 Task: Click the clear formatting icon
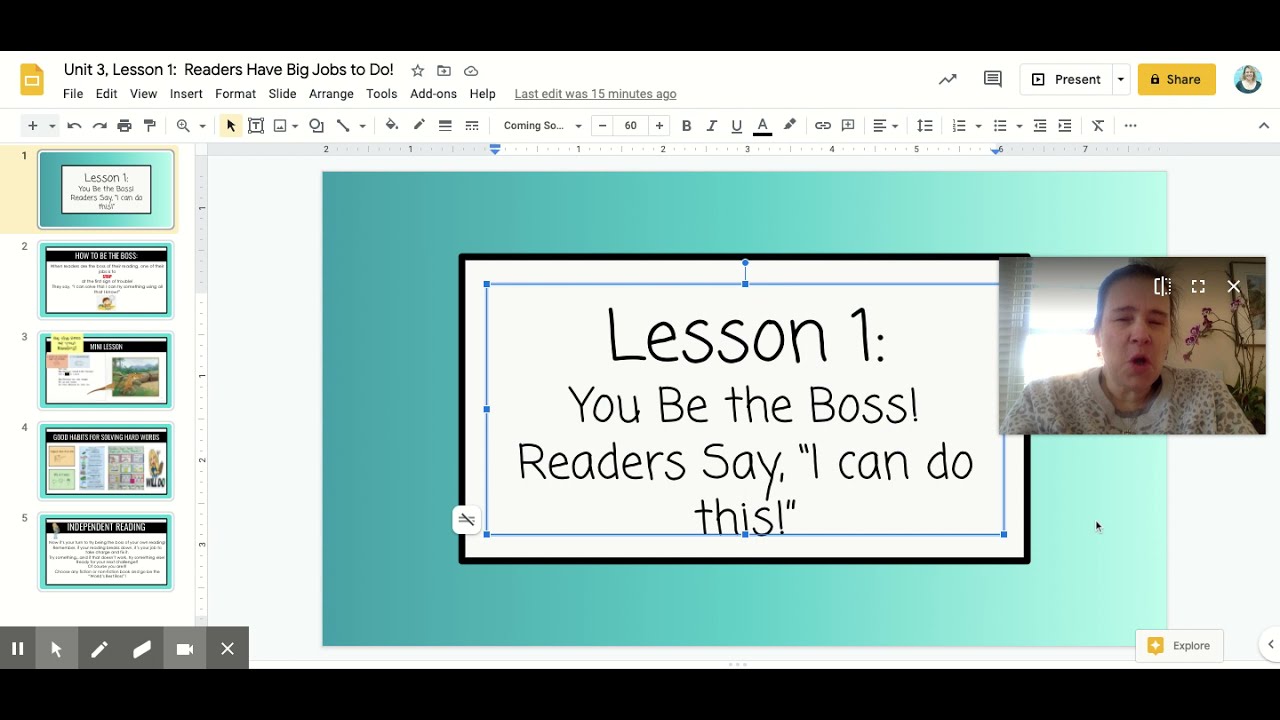coord(1098,126)
